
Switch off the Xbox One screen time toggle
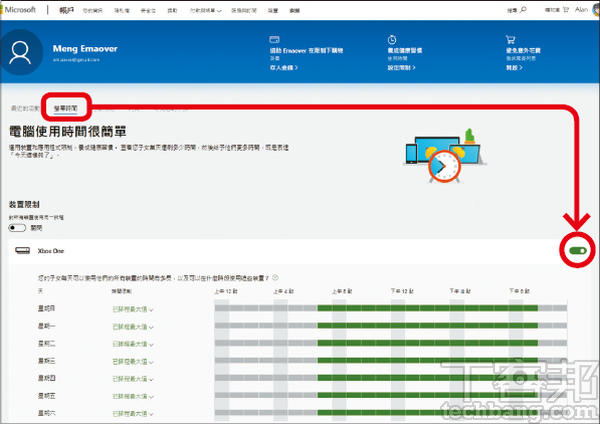578,251
